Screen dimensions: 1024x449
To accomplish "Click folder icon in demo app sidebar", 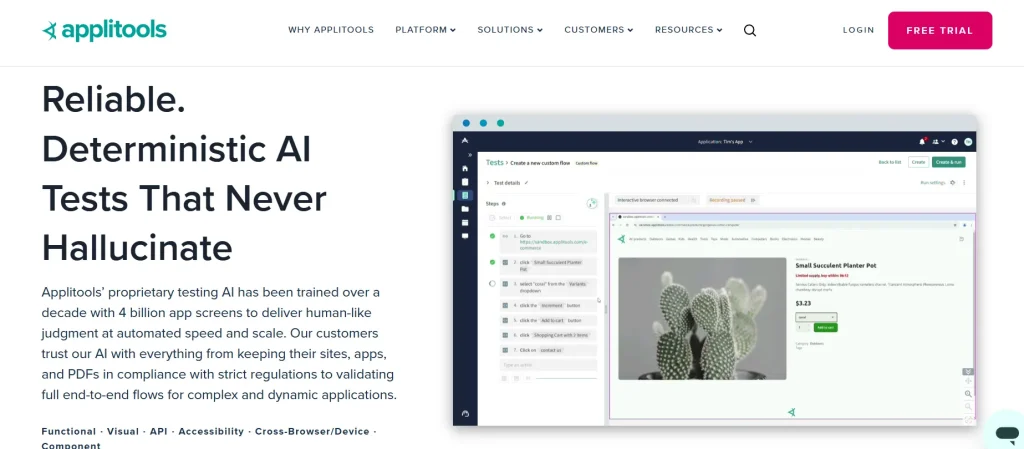I will [465, 209].
